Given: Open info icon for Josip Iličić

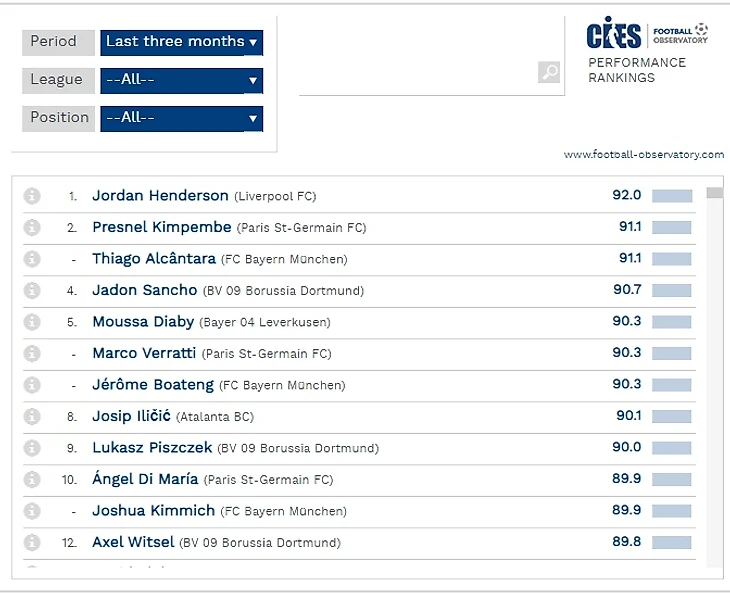Looking at the screenshot, I should [x=32, y=416].
